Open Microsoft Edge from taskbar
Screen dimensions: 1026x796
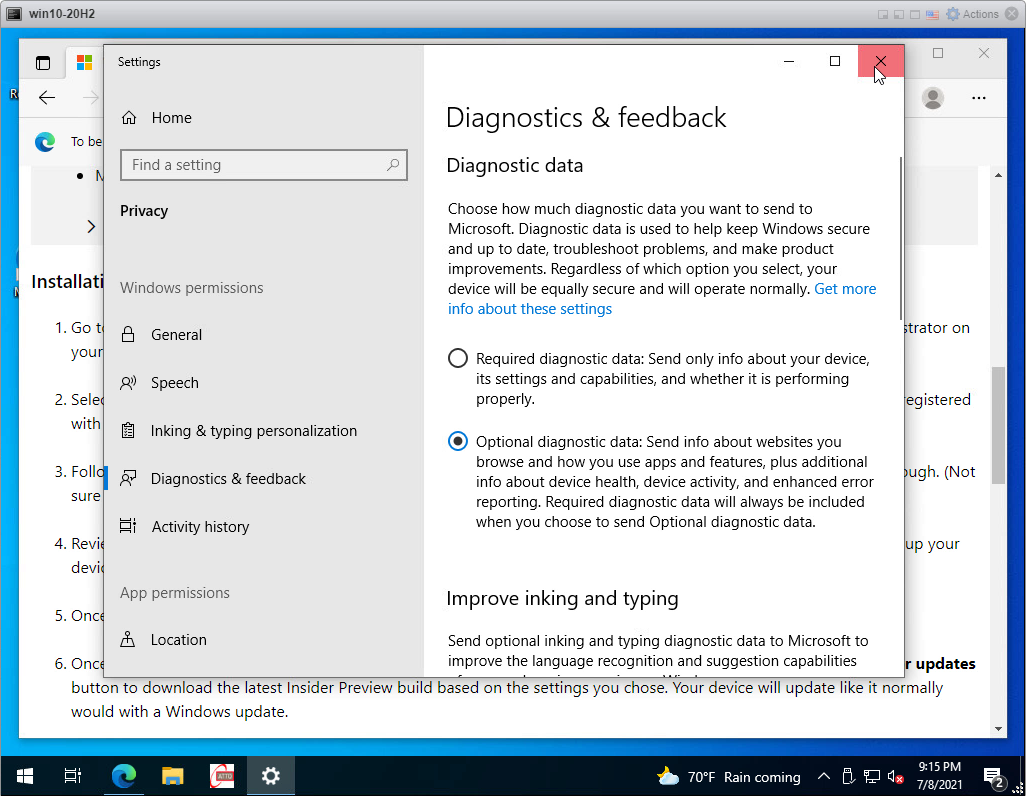pos(124,776)
